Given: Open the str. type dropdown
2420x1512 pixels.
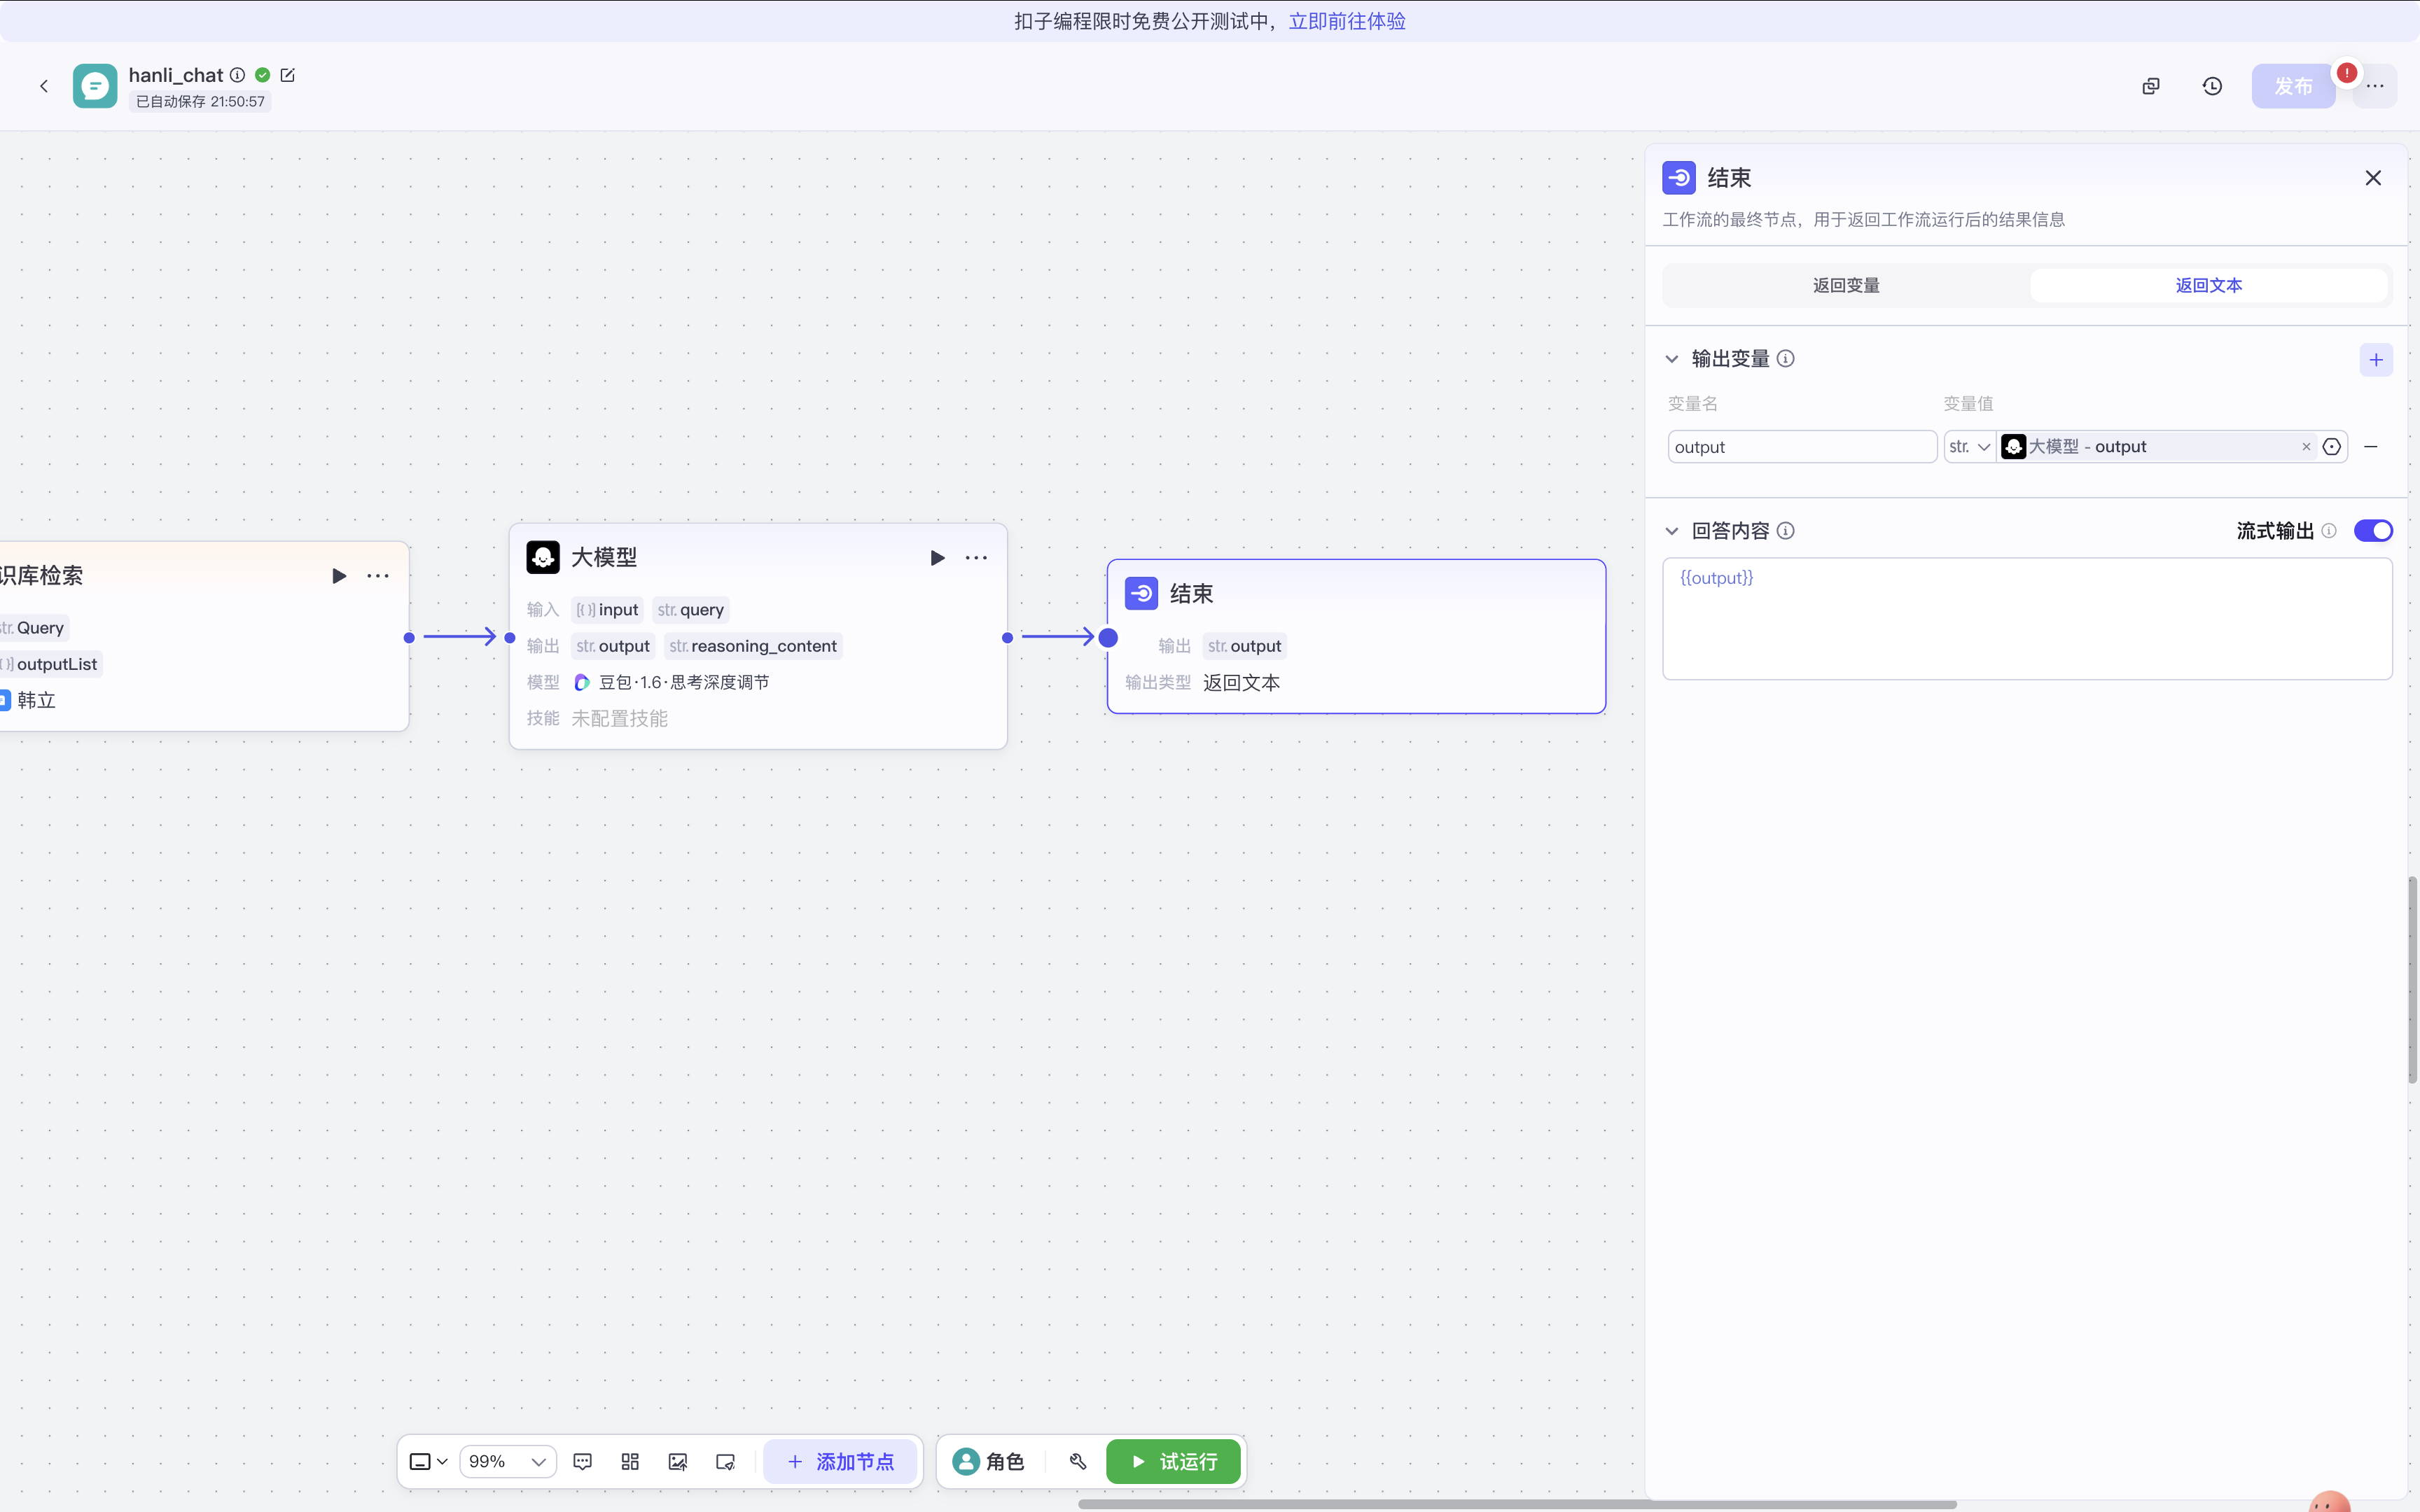Looking at the screenshot, I should 1969,447.
